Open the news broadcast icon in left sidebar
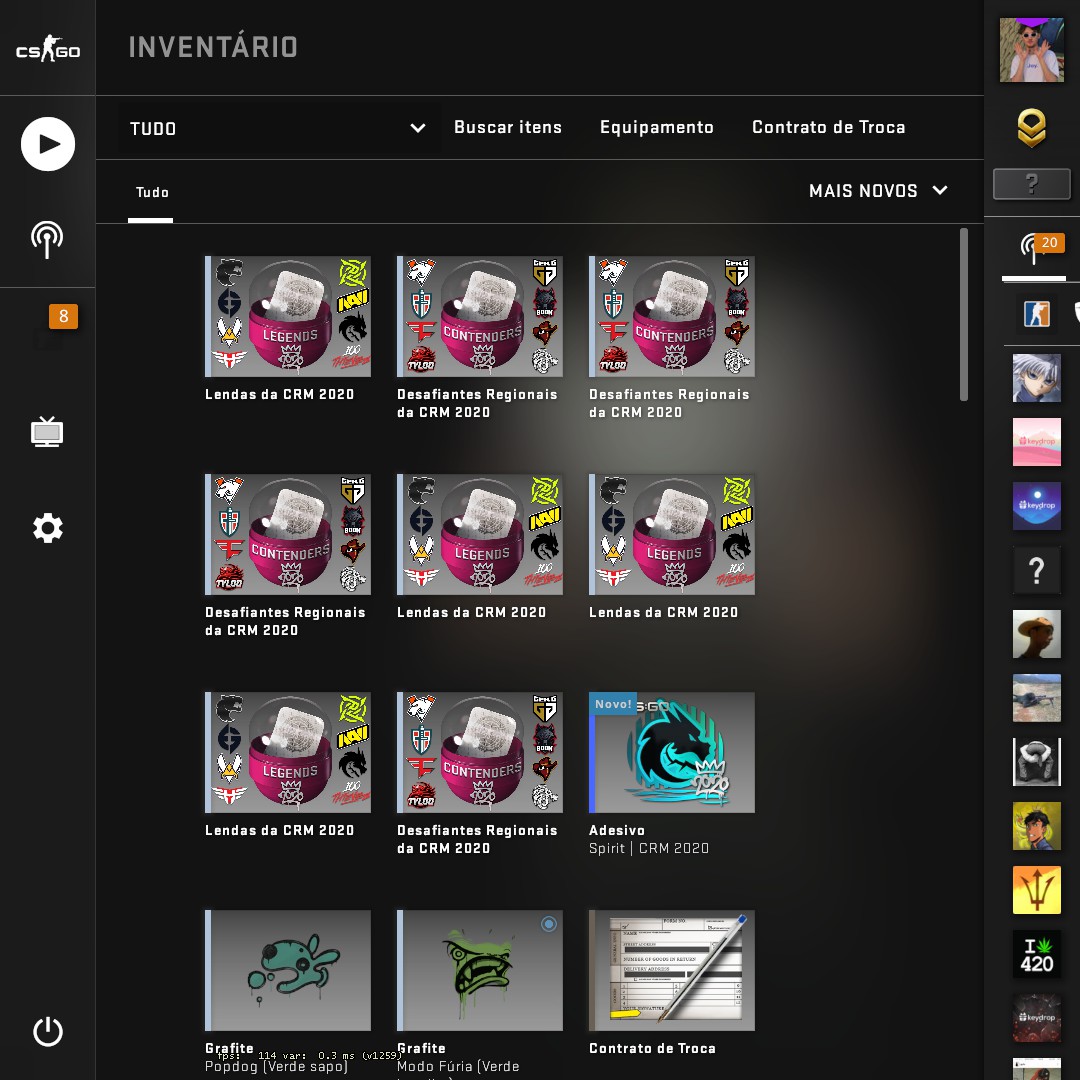1080x1080 pixels. click(47, 240)
